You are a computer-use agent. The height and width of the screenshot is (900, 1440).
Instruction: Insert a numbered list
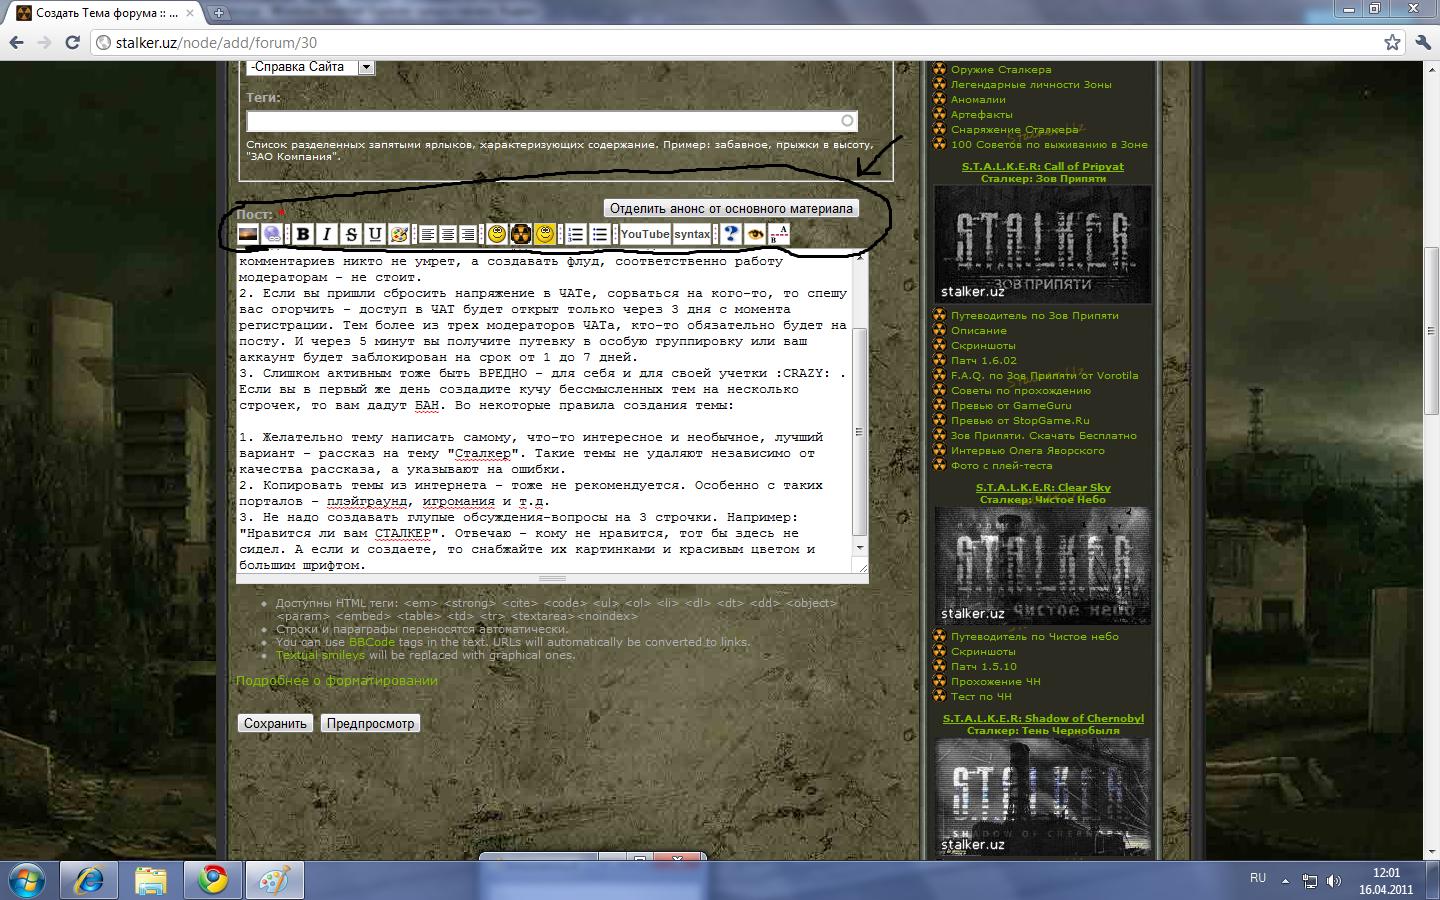576,234
